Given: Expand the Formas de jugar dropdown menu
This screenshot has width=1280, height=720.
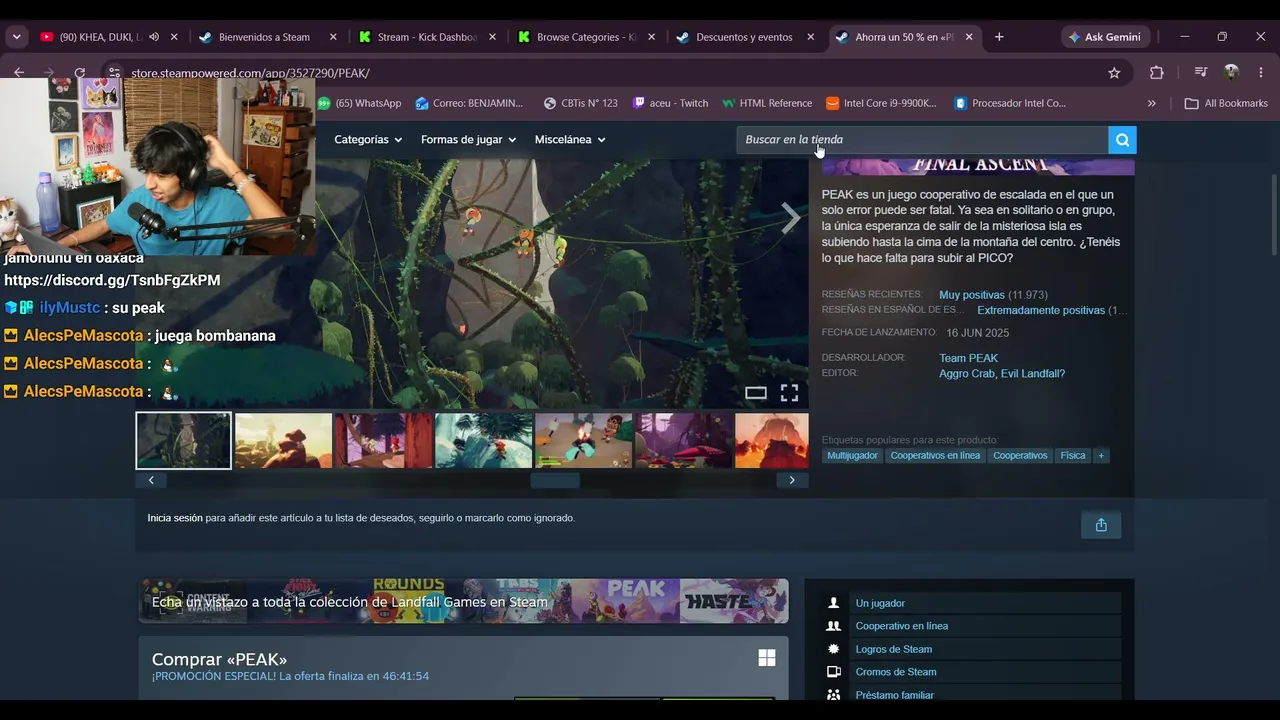Looking at the screenshot, I should point(468,140).
